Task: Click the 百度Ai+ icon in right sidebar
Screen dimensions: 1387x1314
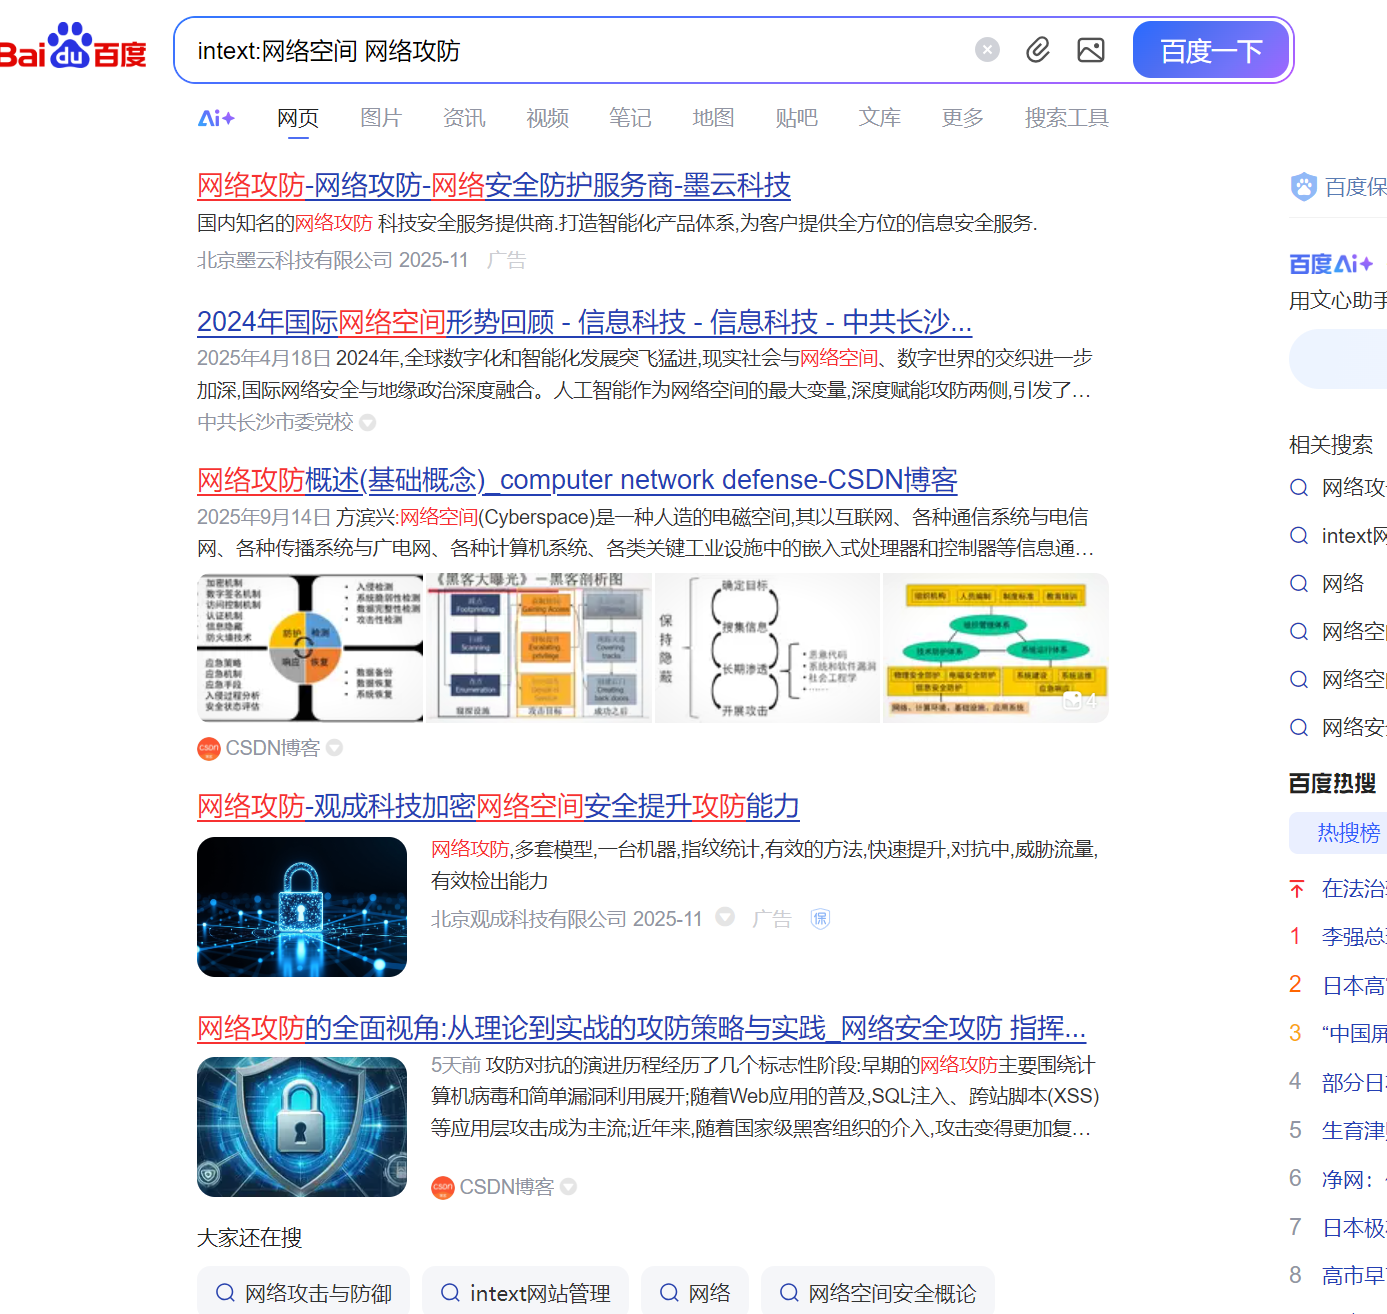Action: coord(1330,263)
